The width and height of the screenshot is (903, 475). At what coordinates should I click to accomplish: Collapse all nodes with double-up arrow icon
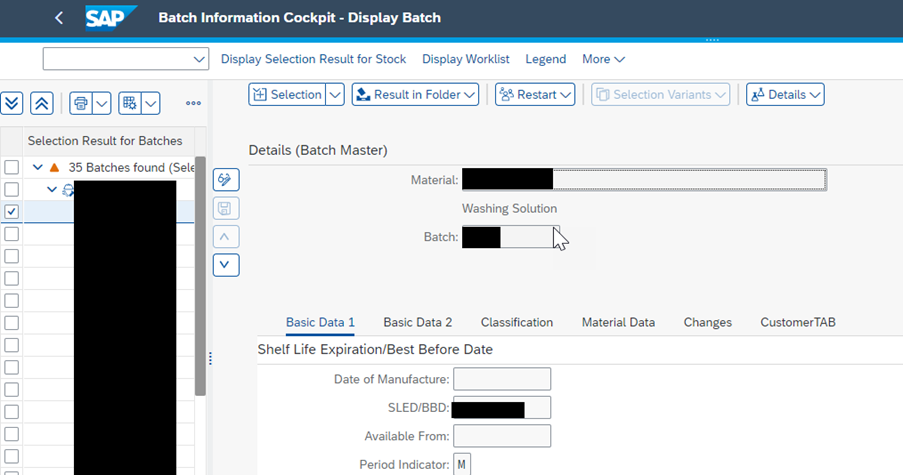click(x=41, y=103)
